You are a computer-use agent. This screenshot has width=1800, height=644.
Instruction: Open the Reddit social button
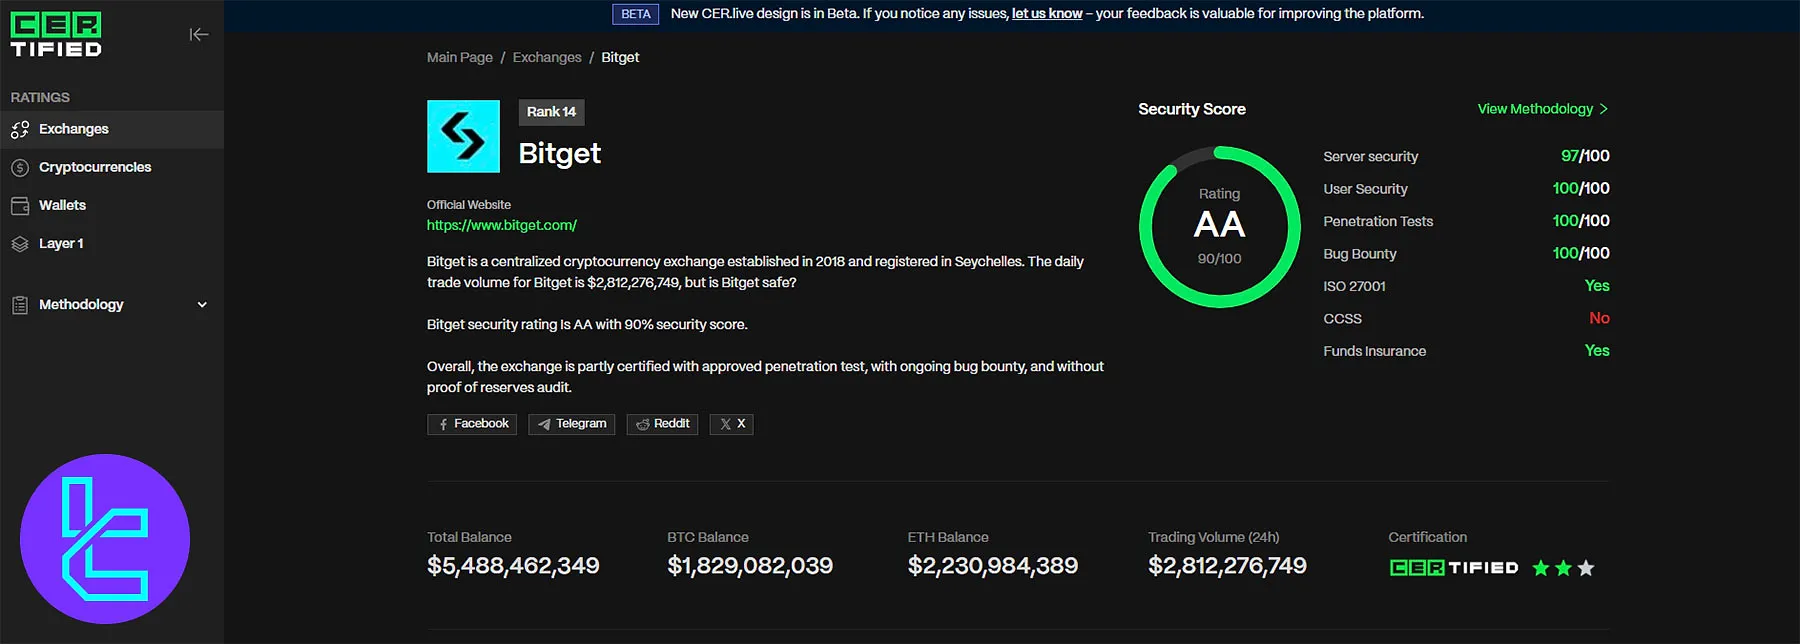[662, 425]
